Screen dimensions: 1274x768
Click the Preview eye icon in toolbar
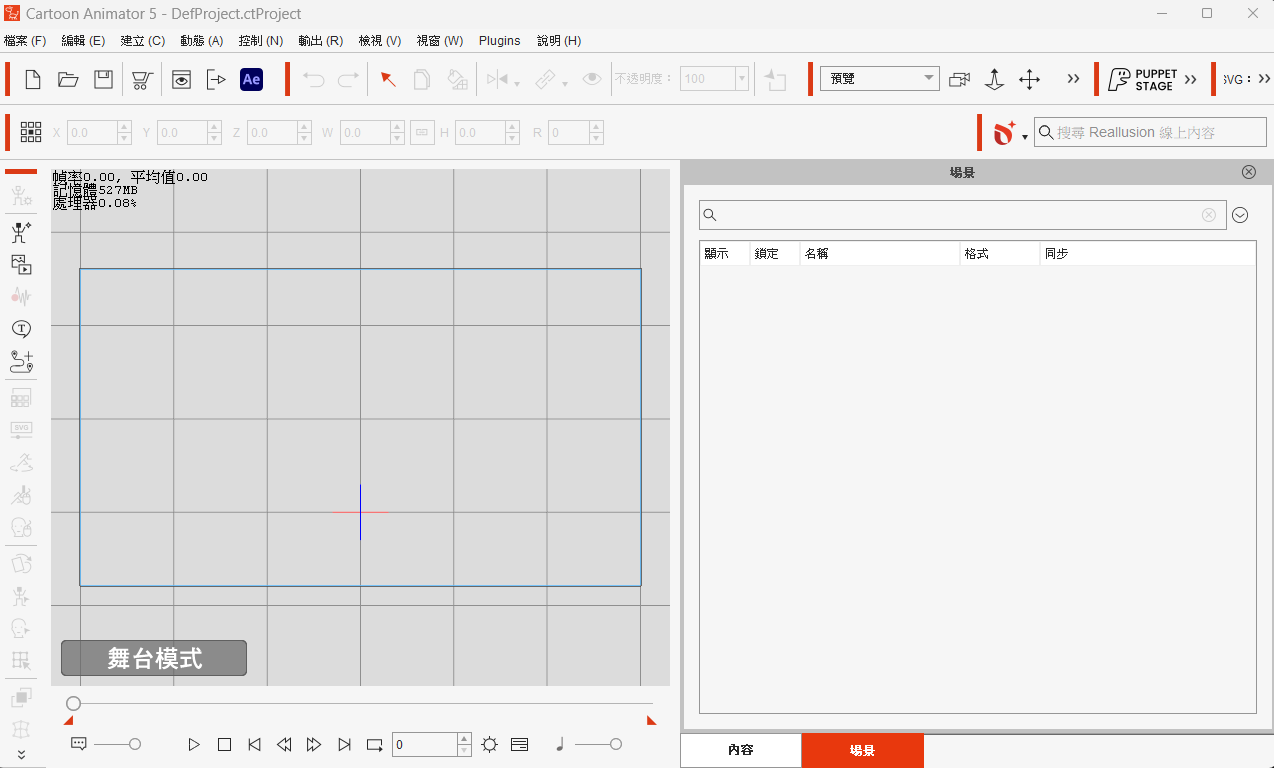coord(181,80)
